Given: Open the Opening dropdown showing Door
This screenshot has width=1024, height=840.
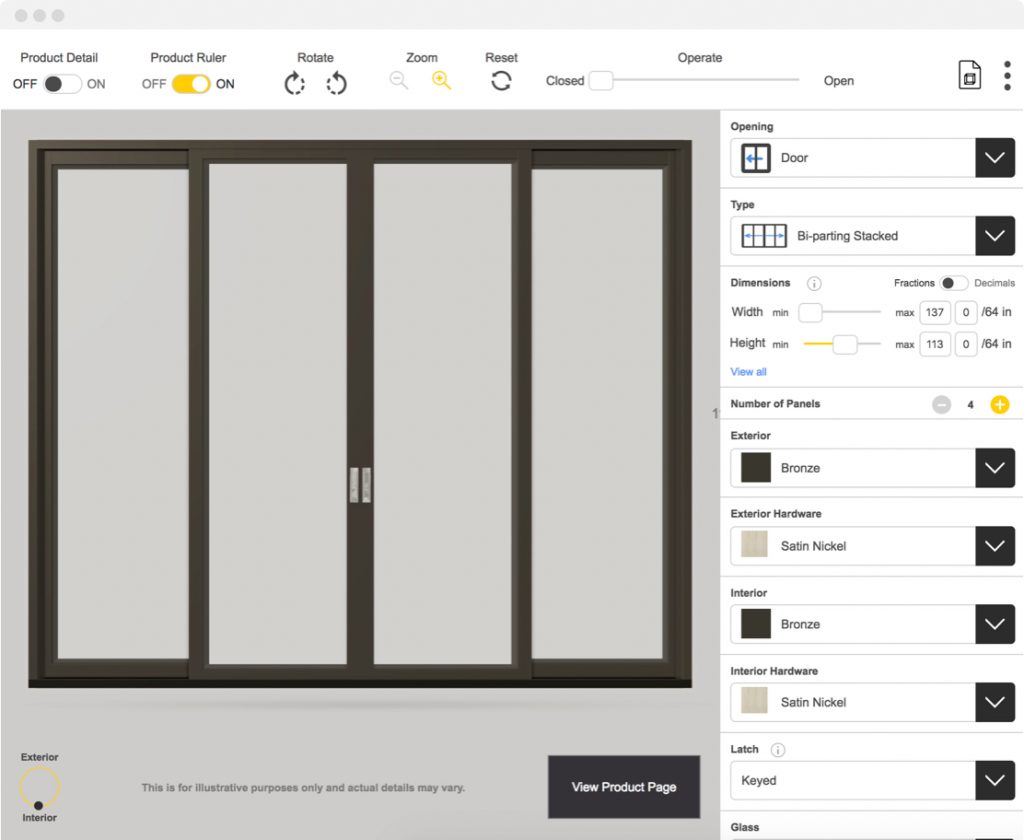Looking at the screenshot, I should 994,157.
